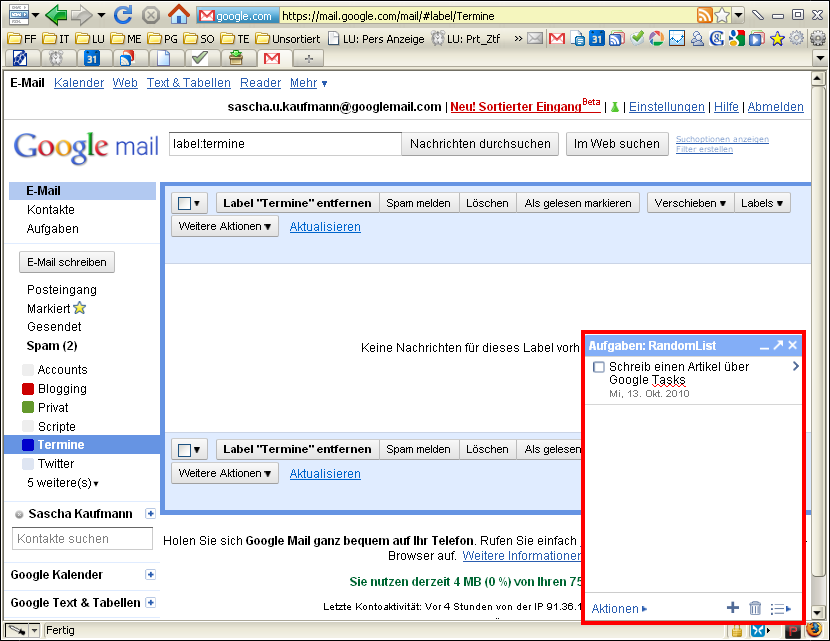Open Weitere Aktionen in the lower toolbar

point(225,473)
